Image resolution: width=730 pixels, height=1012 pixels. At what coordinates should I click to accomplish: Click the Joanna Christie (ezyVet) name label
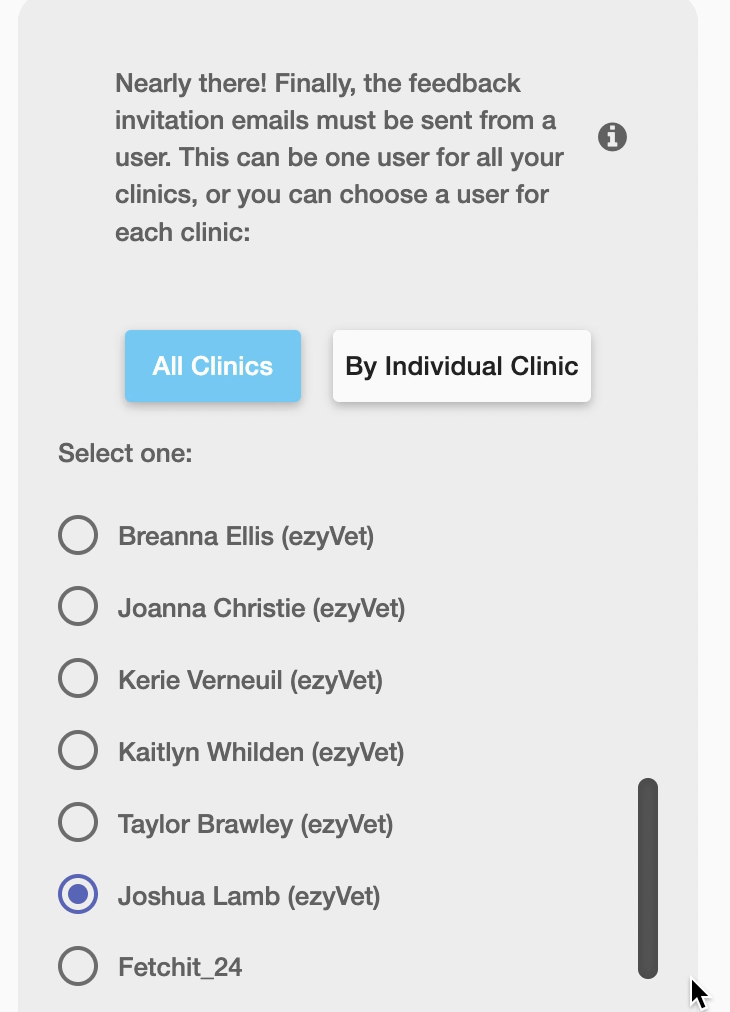(x=261, y=608)
